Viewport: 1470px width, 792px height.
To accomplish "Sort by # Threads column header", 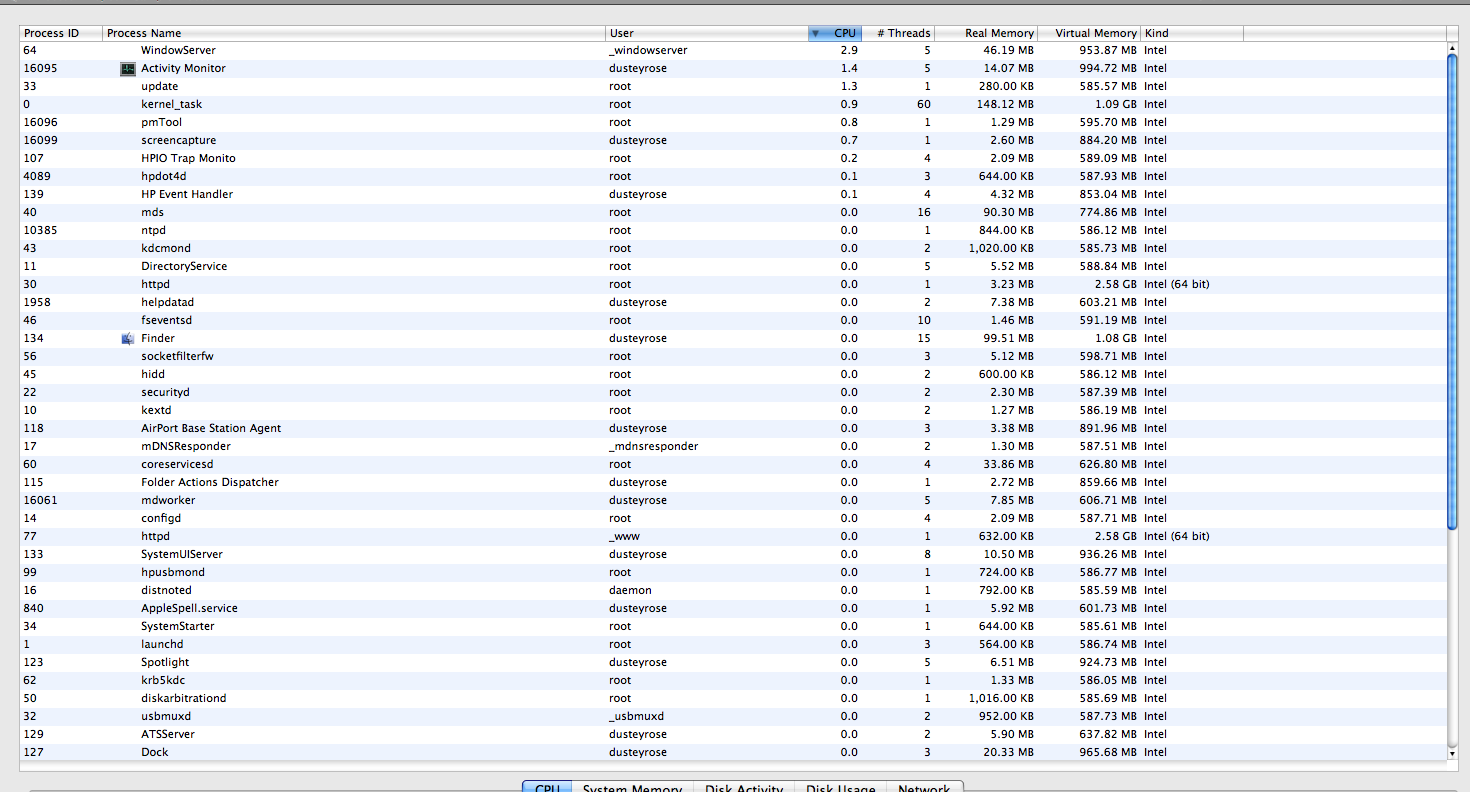I will (899, 33).
